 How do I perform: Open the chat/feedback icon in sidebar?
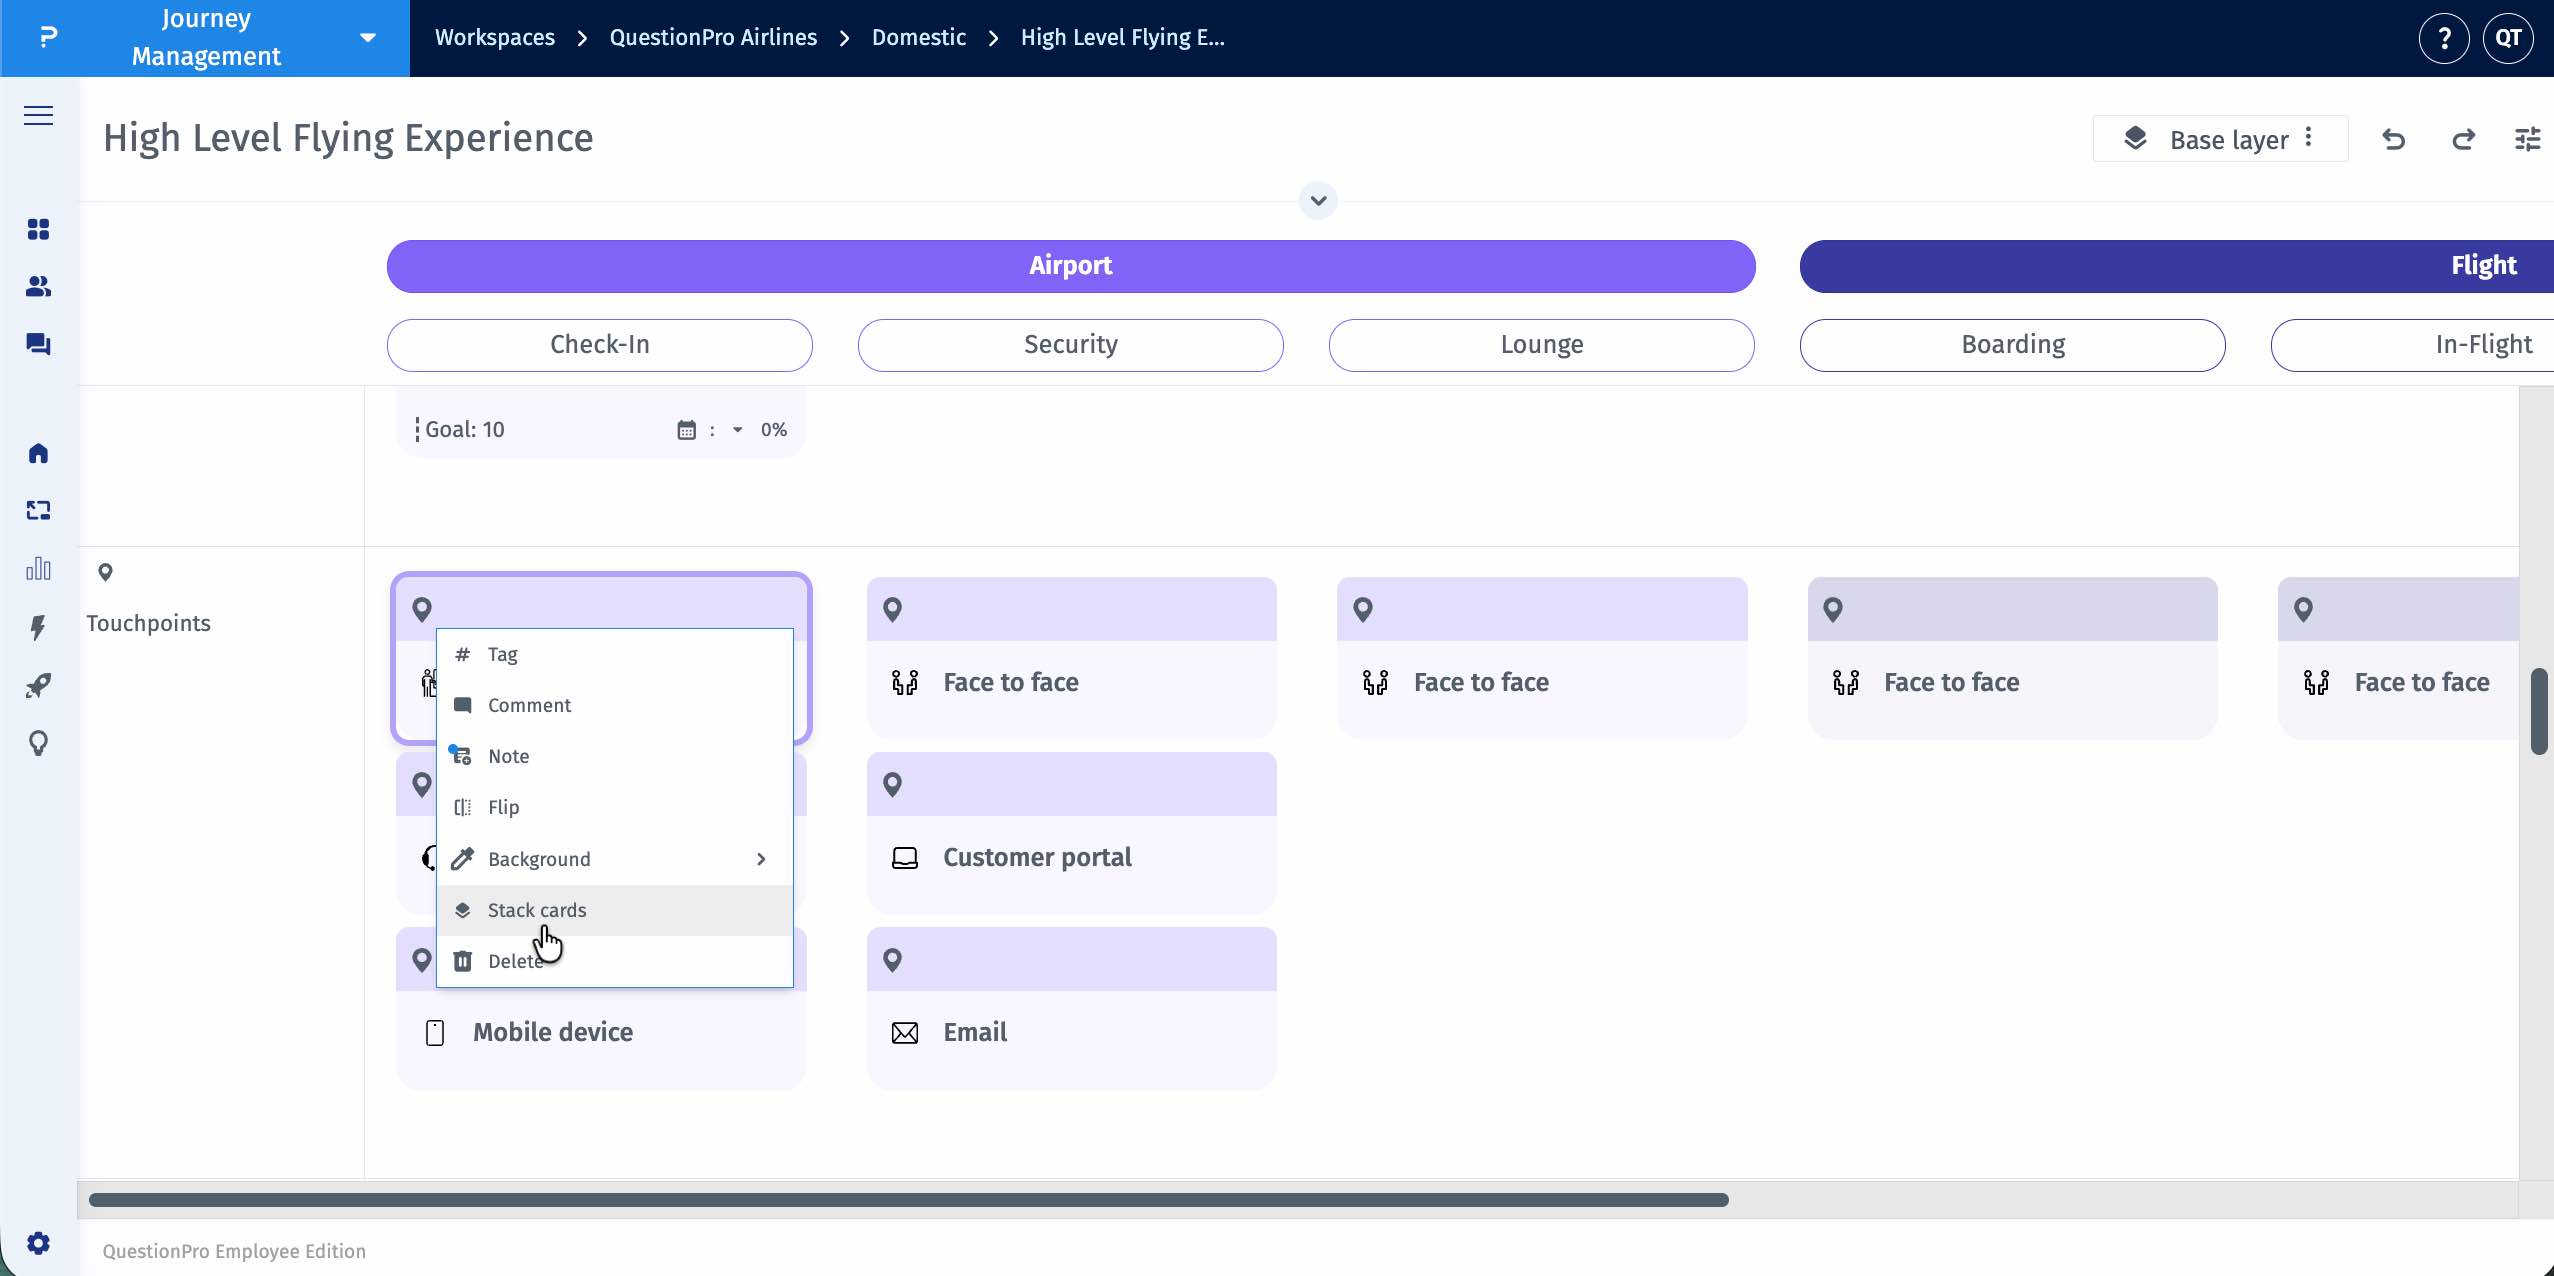point(38,344)
